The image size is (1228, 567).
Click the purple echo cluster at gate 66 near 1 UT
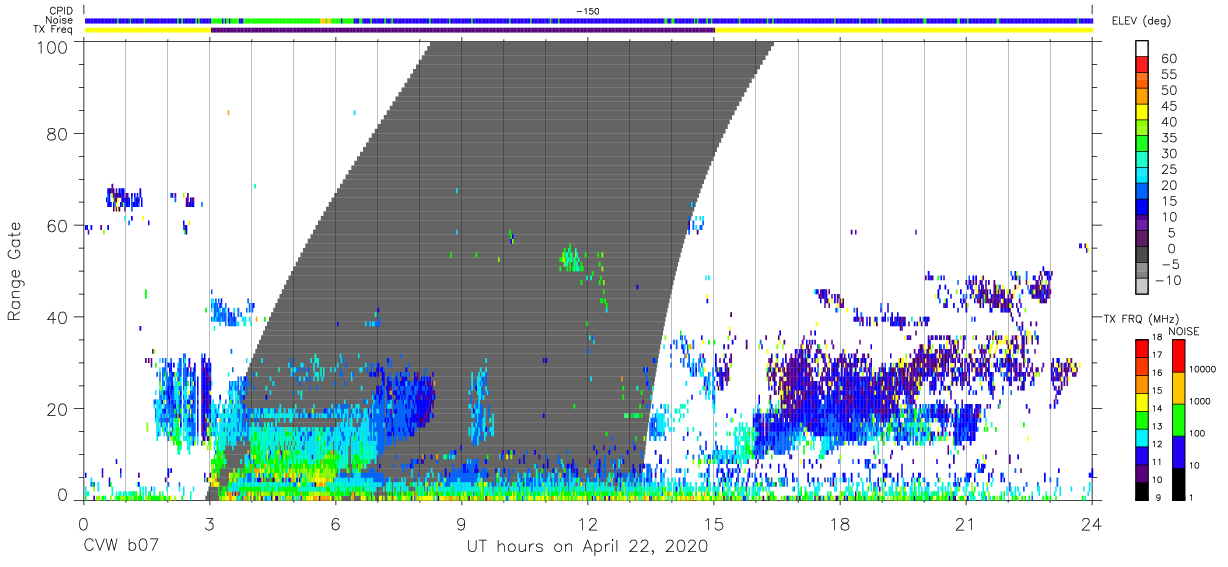click(x=124, y=197)
